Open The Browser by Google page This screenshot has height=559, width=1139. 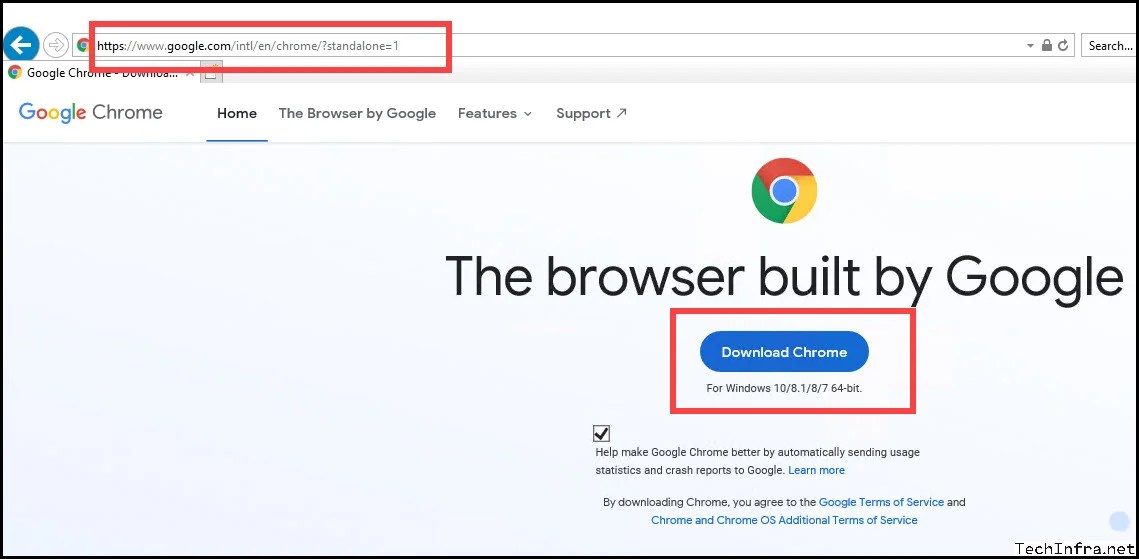pyautogui.click(x=357, y=113)
